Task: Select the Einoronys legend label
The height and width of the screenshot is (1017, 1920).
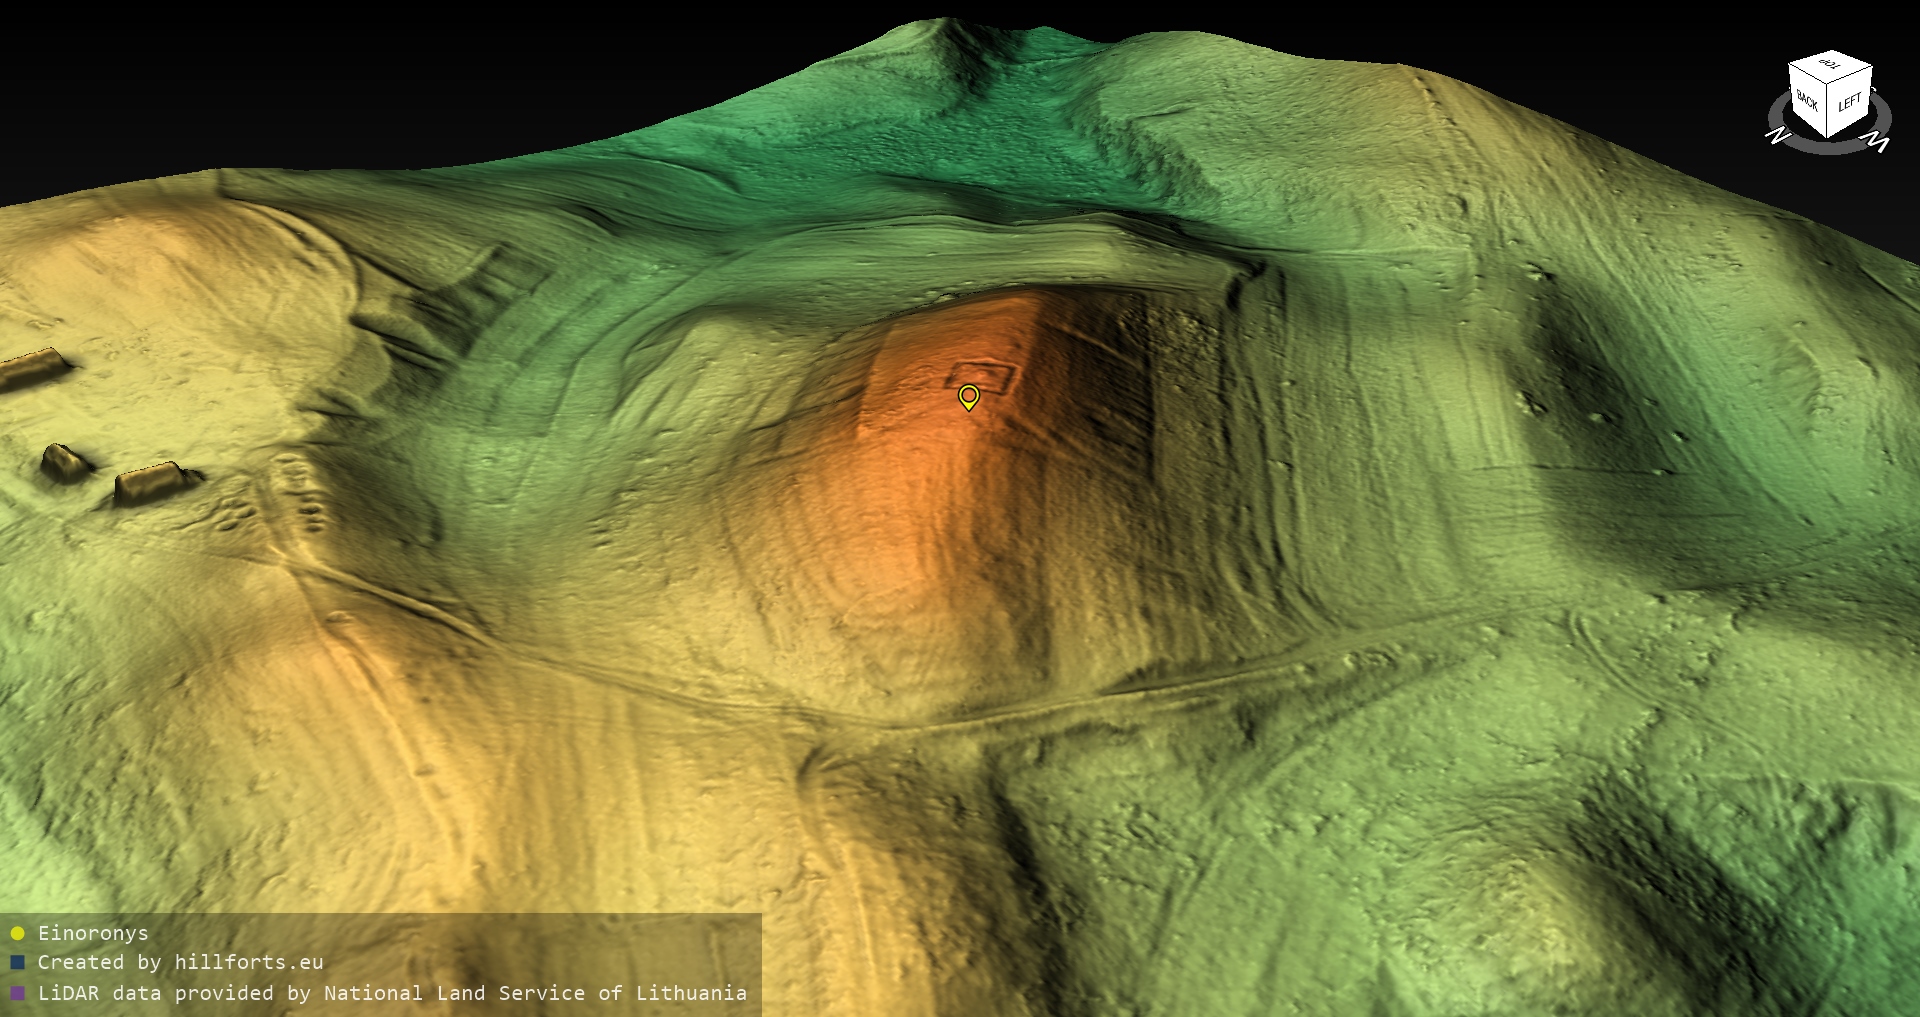Action: click(93, 934)
